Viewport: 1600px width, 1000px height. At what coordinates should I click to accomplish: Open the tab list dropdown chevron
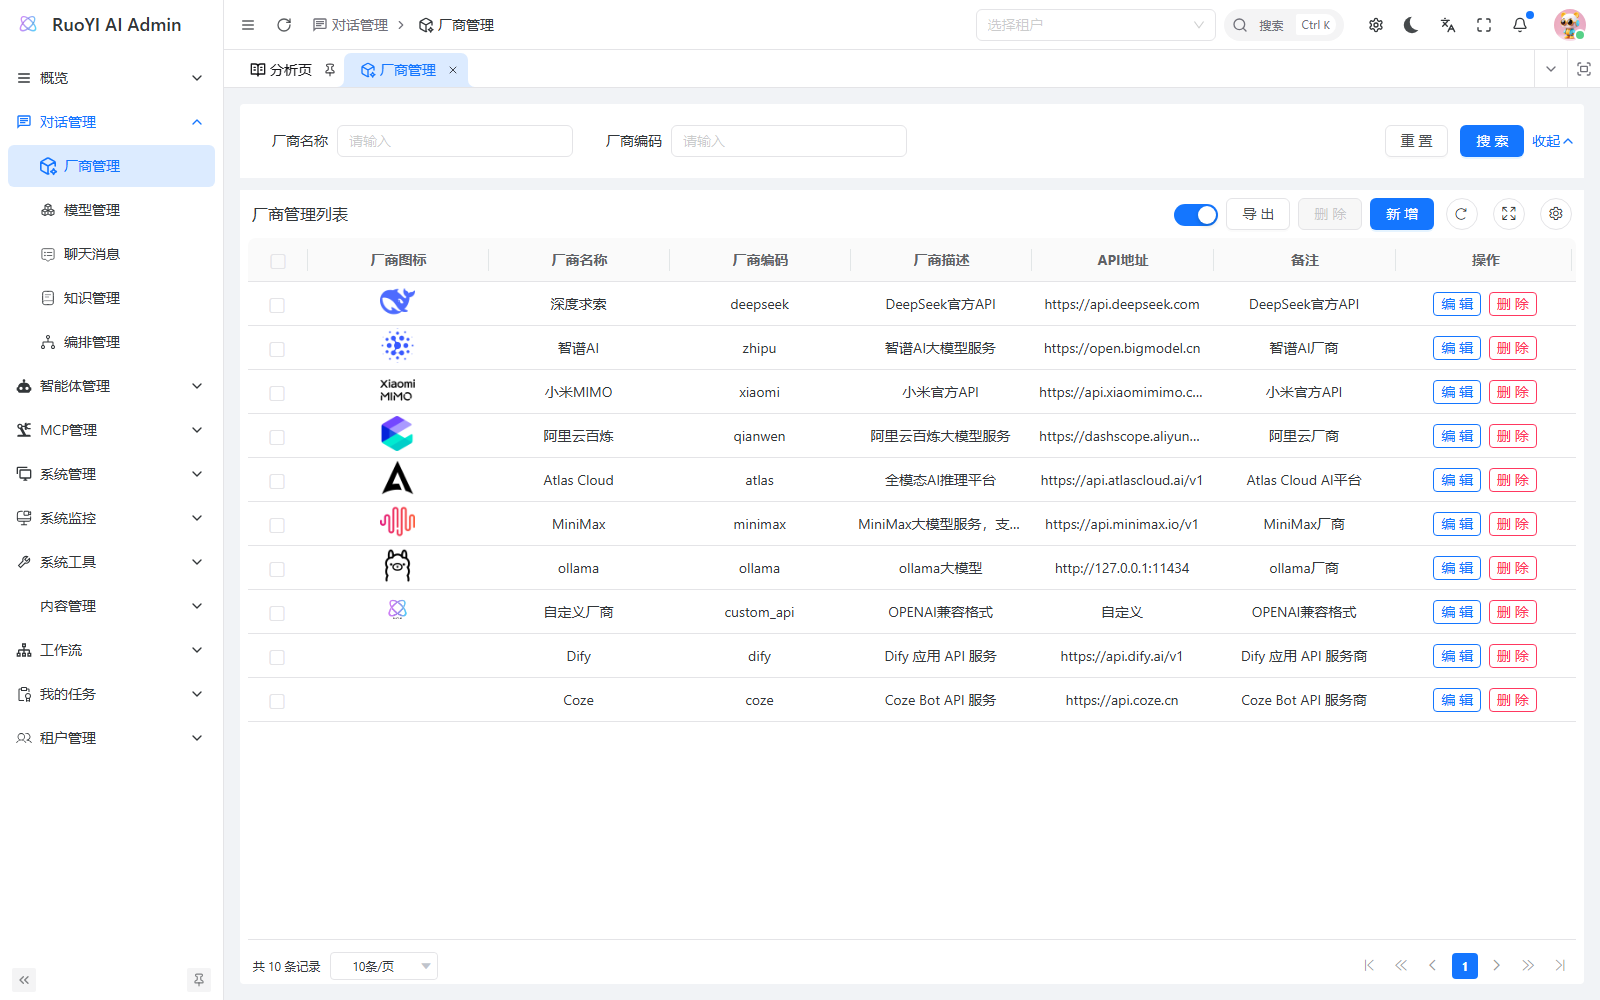point(1551,69)
